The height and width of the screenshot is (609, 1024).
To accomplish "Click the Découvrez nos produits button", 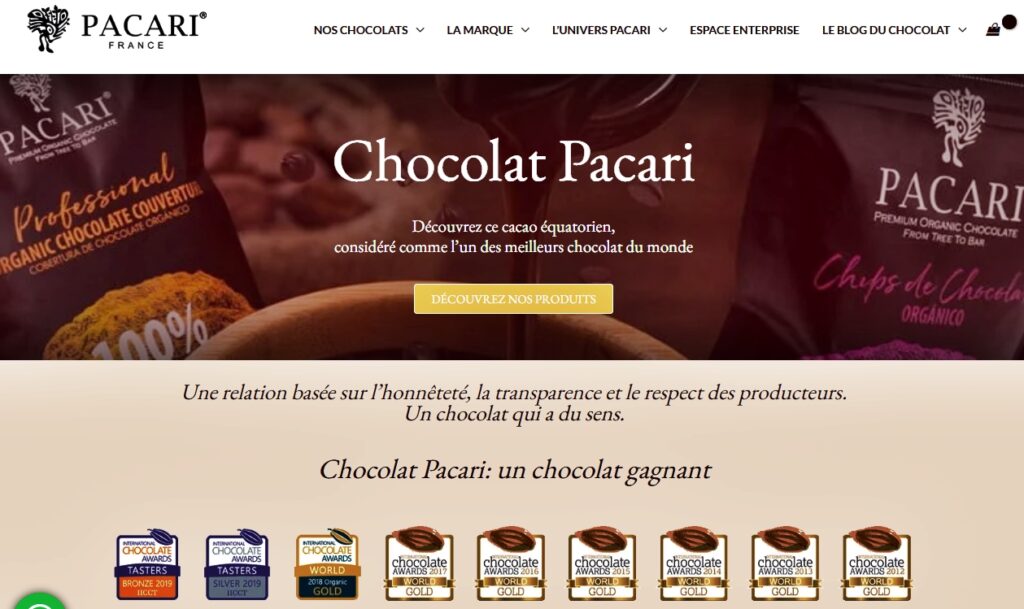I will (x=513, y=299).
